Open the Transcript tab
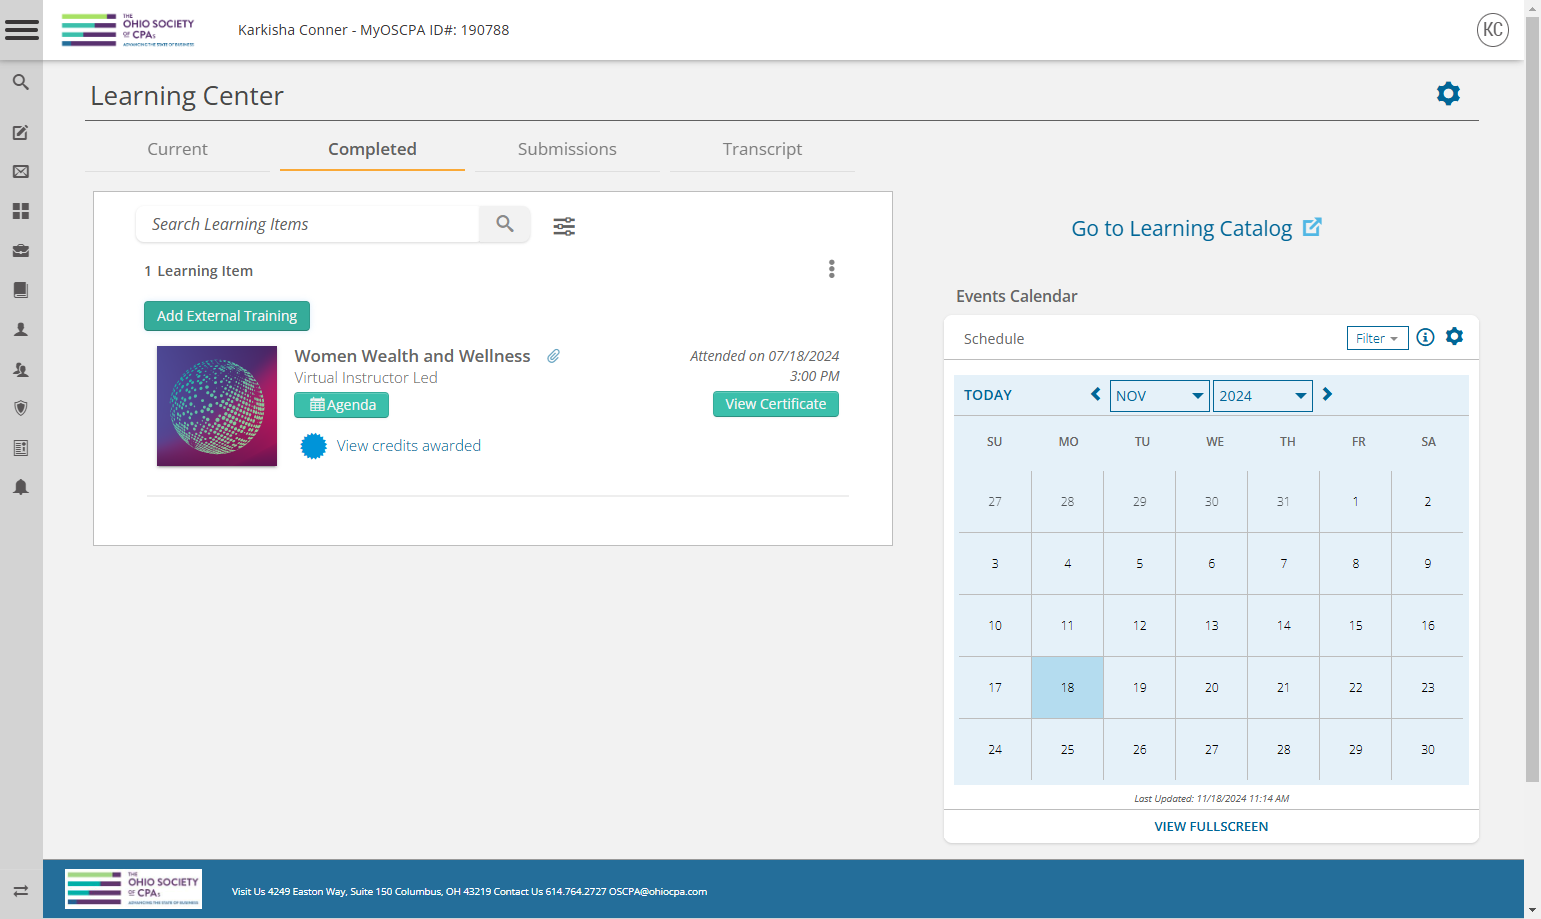The width and height of the screenshot is (1541, 919). point(762,149)
